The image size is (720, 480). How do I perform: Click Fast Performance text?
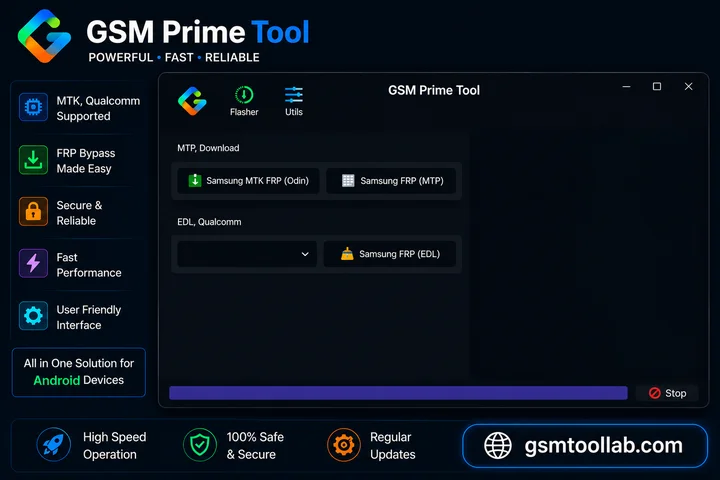point(89,265)
